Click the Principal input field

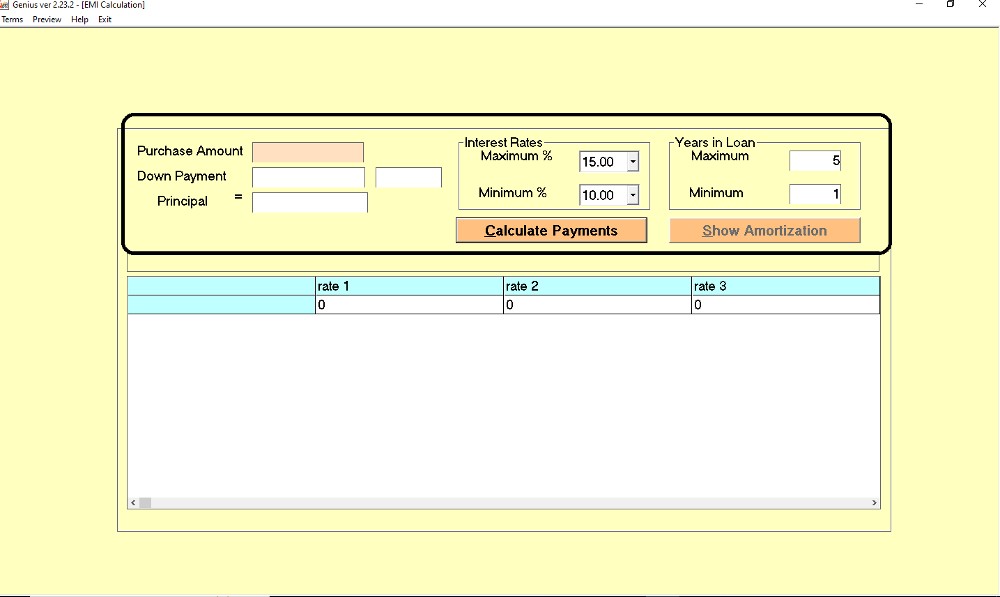coord(309,203)
